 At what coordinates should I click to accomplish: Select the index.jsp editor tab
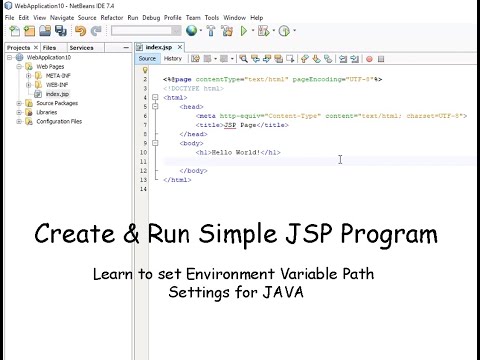159,47
